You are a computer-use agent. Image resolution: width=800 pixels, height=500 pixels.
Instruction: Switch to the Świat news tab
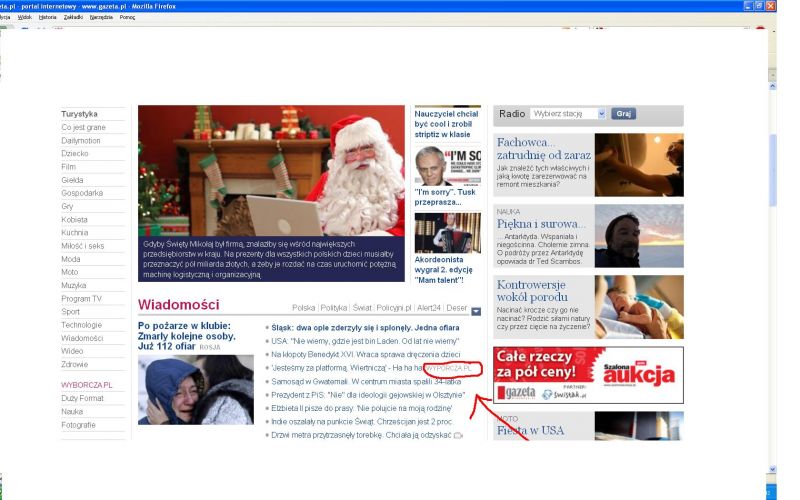click(362, 308)
